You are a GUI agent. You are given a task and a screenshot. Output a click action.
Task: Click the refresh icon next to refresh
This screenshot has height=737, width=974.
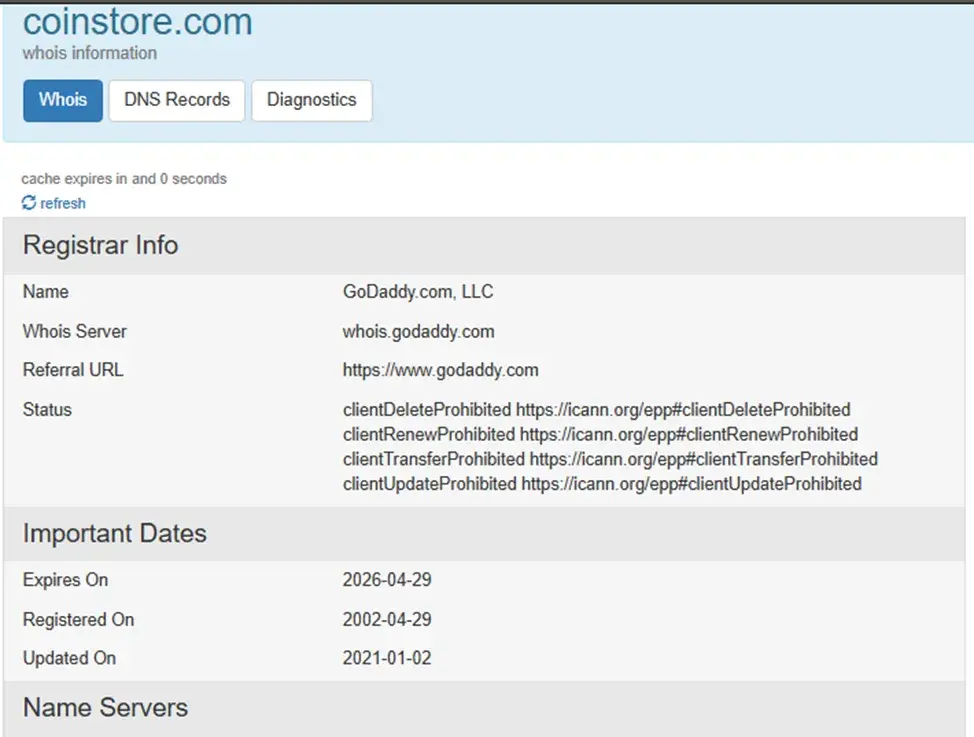point(29,203)
